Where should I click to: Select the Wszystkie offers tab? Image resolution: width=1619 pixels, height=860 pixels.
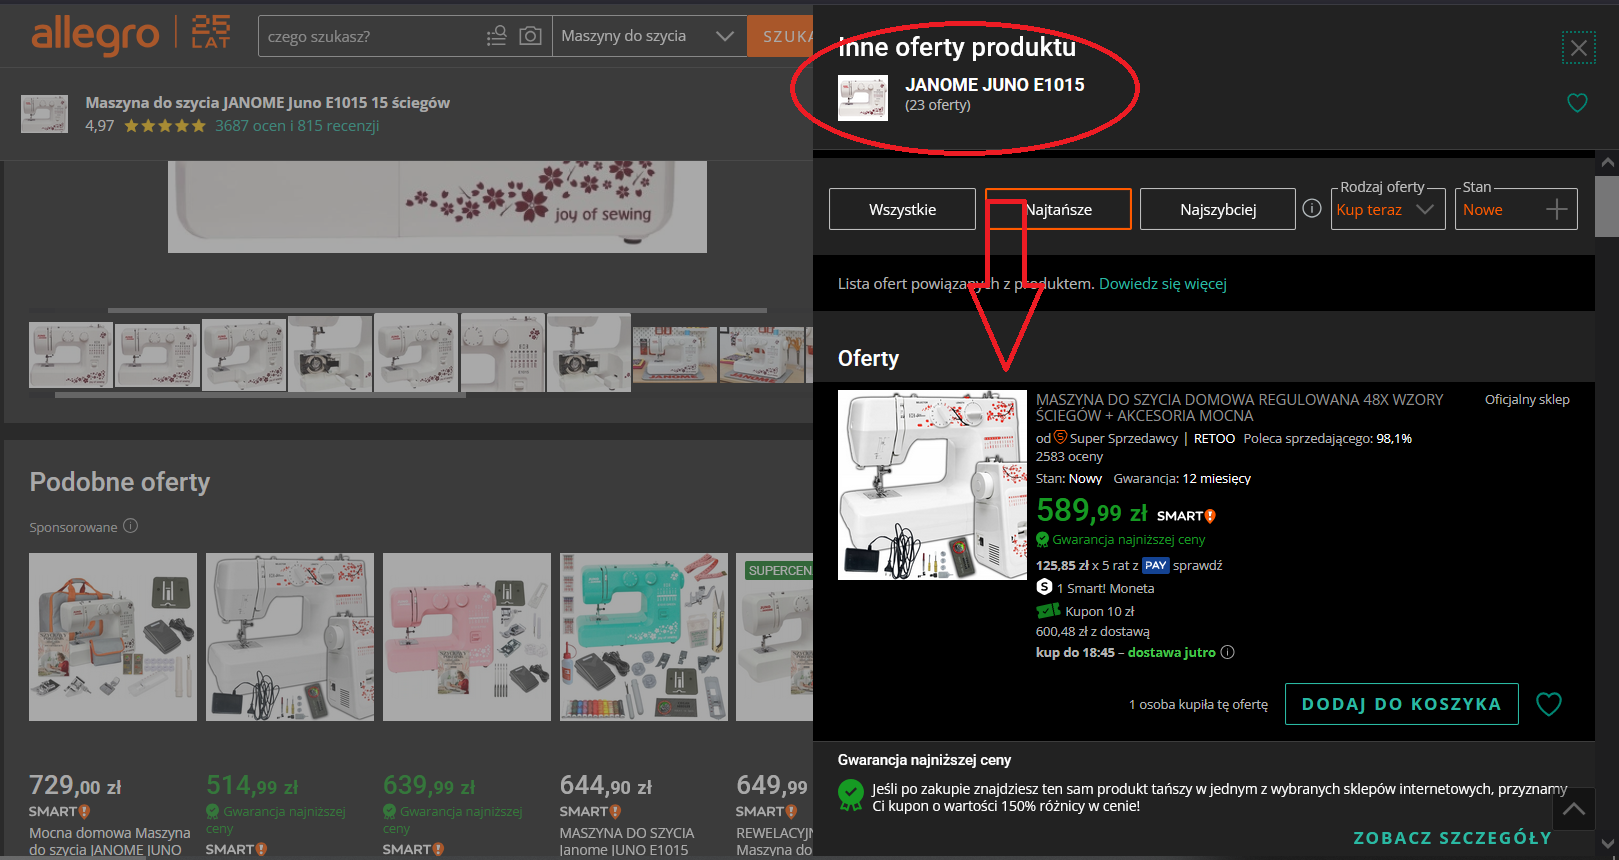[902, 209]
